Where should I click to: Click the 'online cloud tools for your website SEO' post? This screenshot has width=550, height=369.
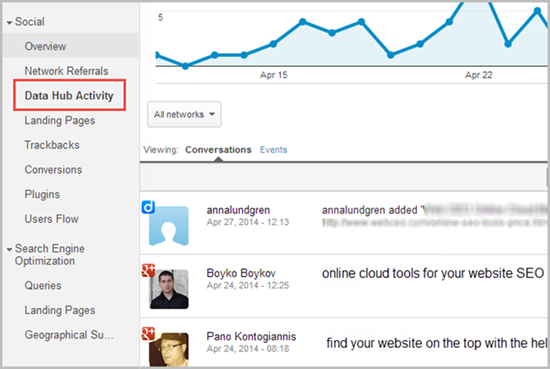tap(433, 273)
